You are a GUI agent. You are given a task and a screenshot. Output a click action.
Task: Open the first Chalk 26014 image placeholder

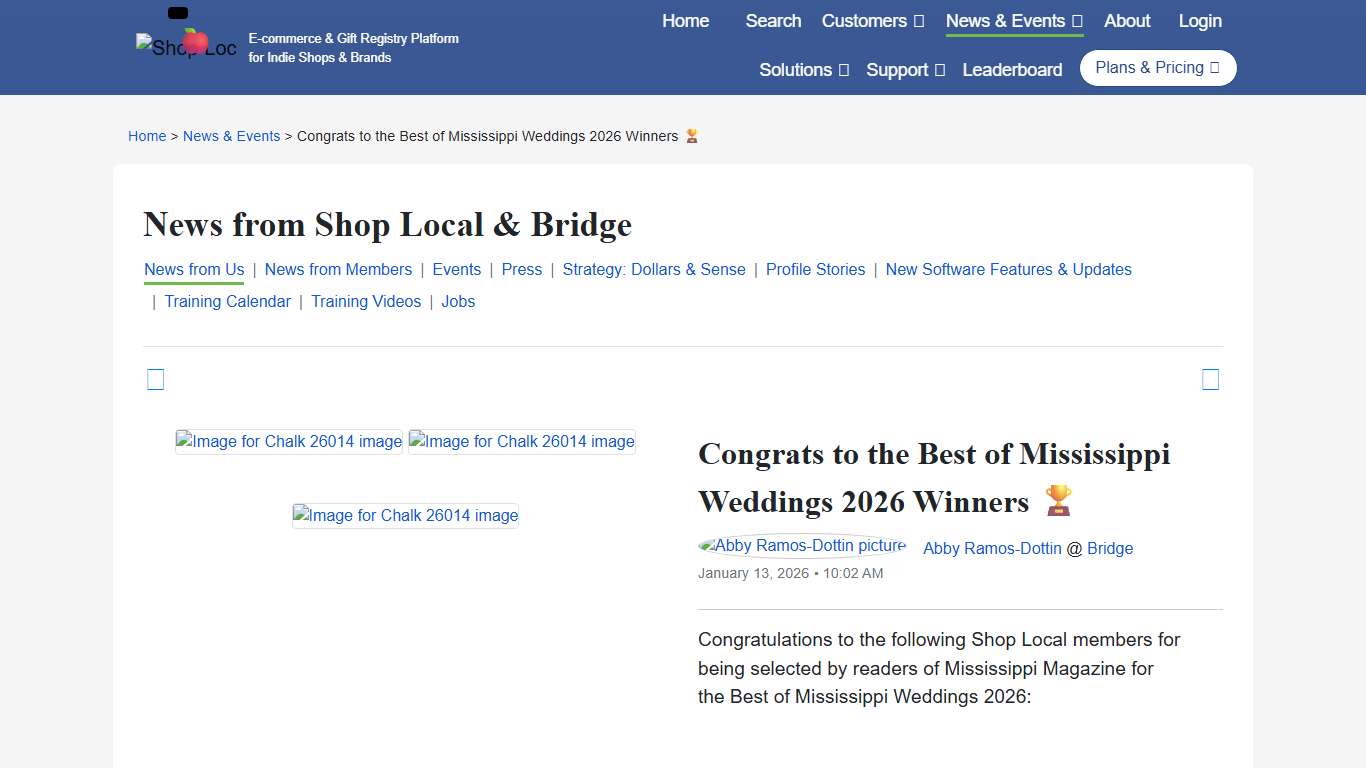click(x=288, y=441)
